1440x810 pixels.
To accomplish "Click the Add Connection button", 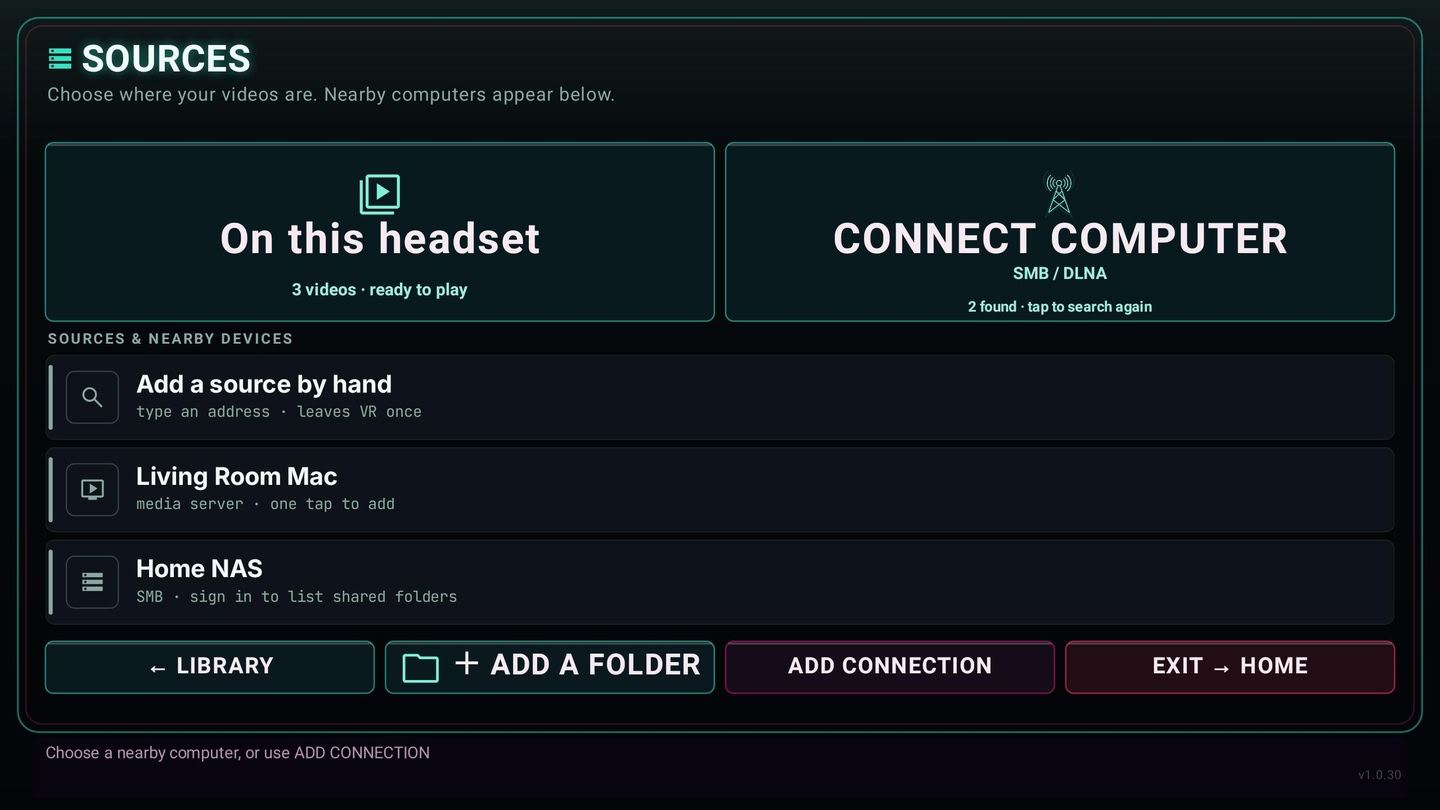I will pyautogui.click(x=890, y=667).
